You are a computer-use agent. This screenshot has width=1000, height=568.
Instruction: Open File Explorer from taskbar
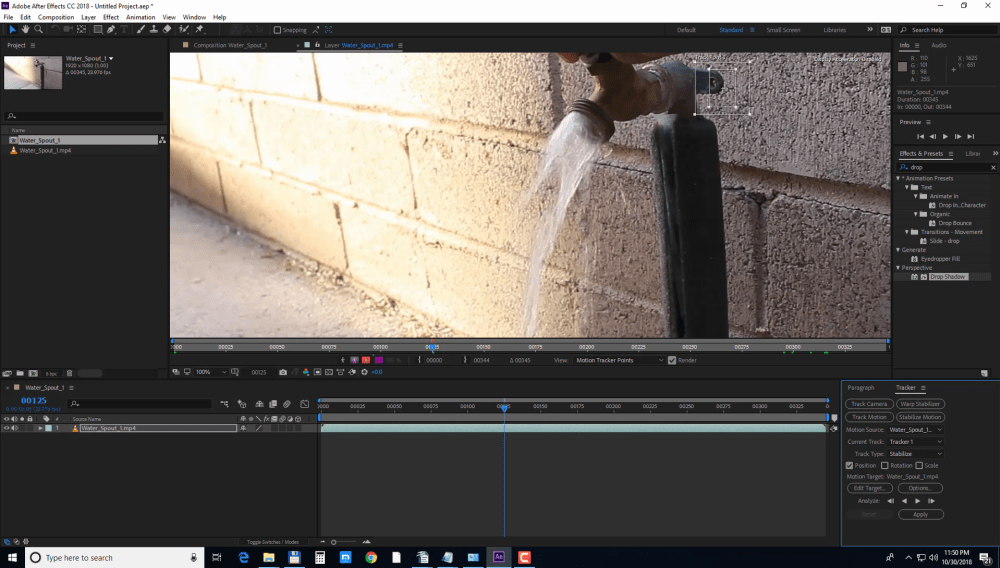click(268, 557)
